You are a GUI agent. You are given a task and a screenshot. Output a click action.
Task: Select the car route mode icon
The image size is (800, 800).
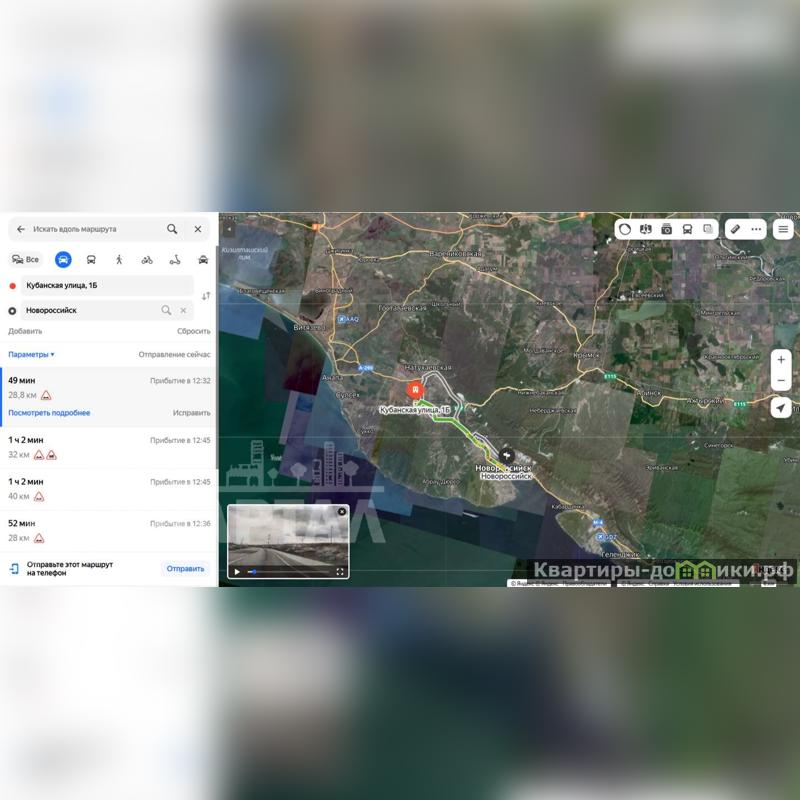click(63, 259)
